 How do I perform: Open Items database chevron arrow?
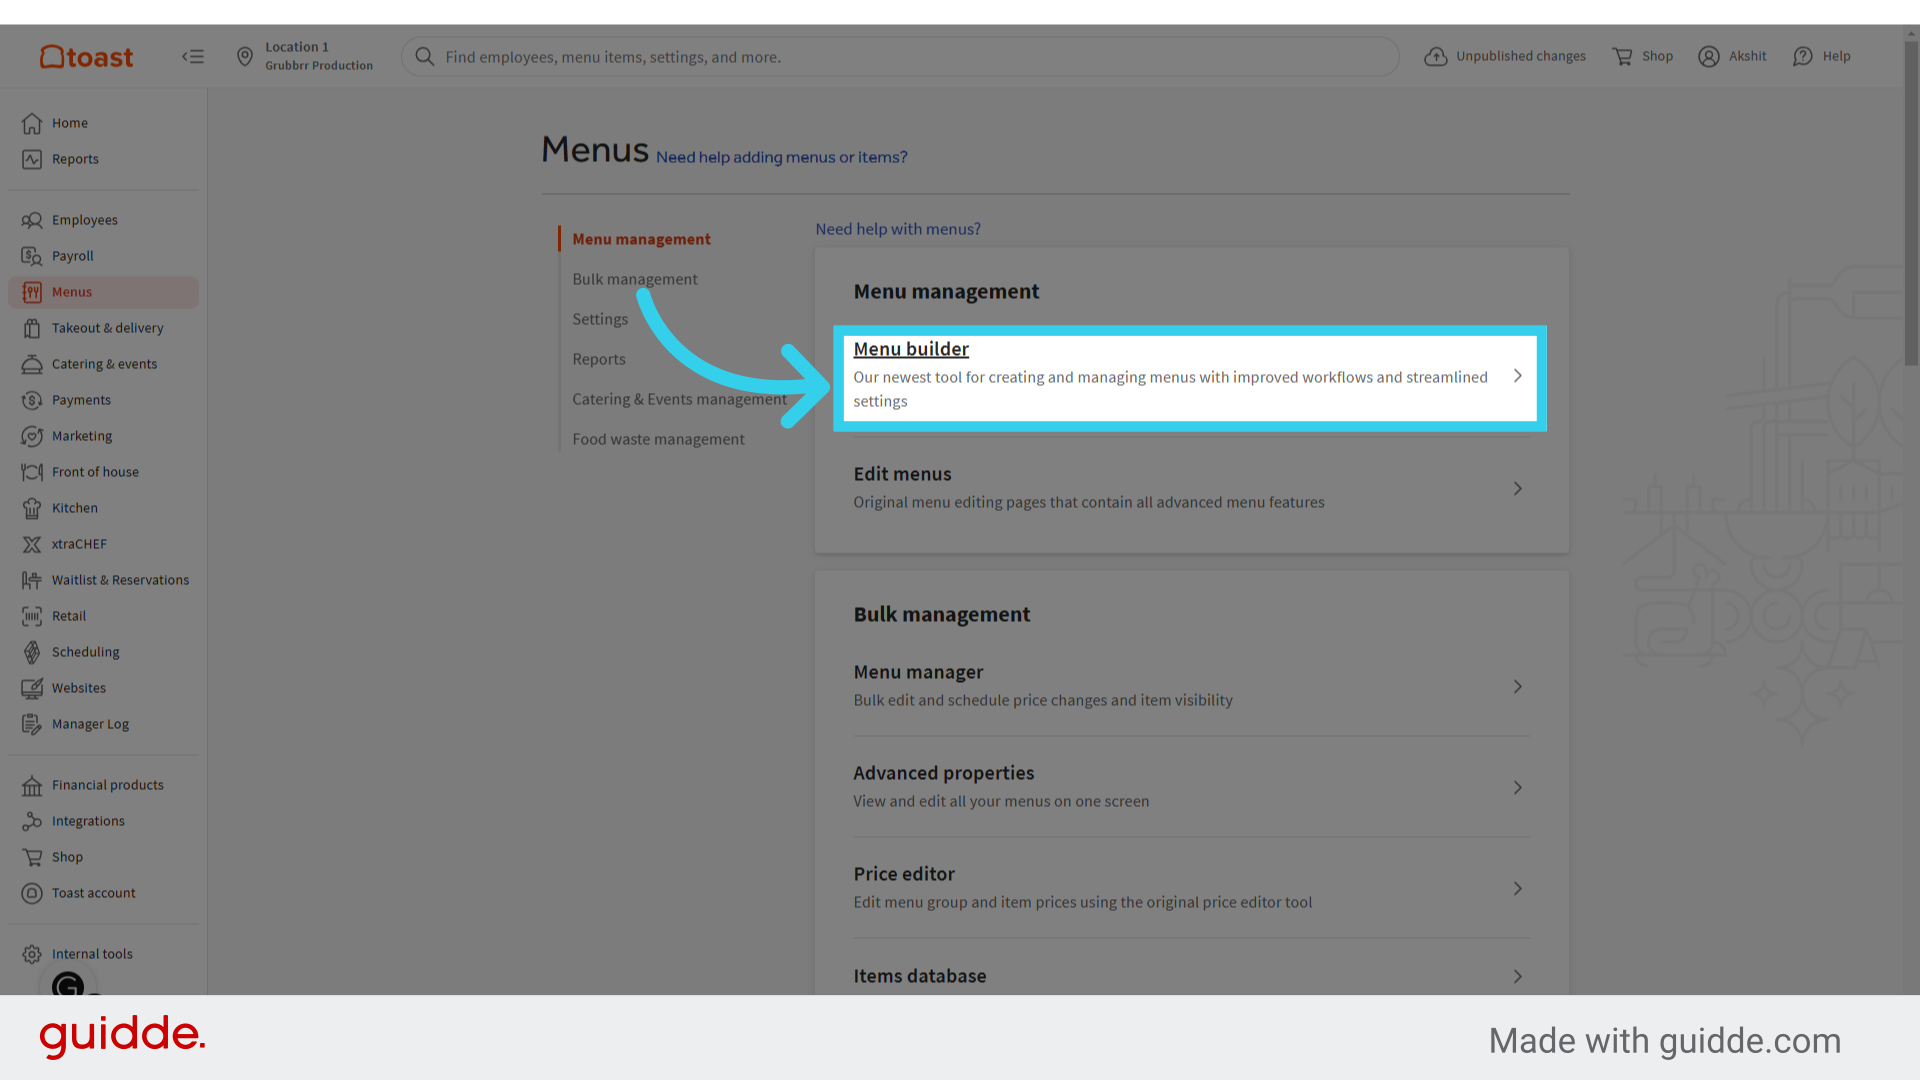coord(1517,976)
